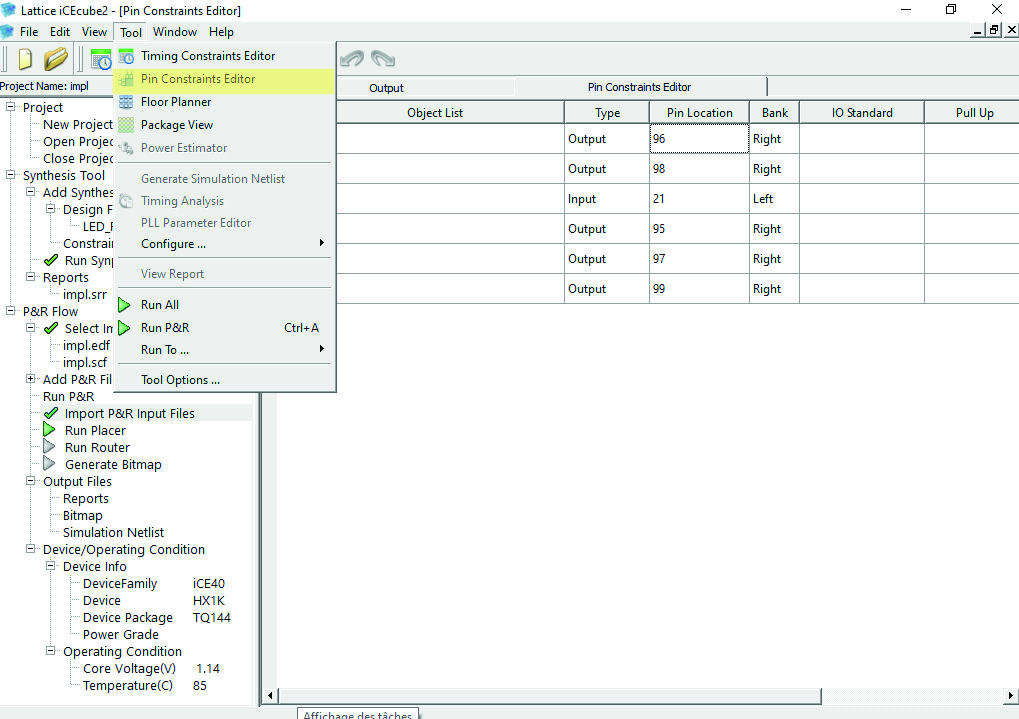Click the Redo arrow in the toolbar
Image resolution: width=1019 pixels, height=719 pixels.
click(383, 59)
